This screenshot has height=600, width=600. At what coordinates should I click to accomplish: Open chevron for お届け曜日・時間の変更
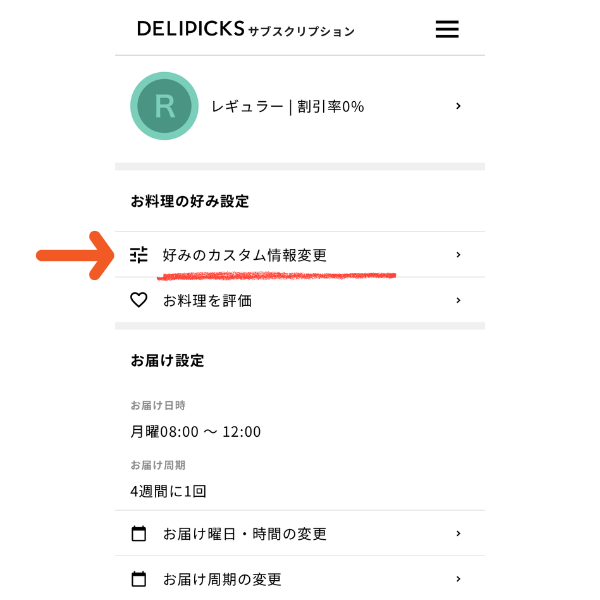pyautogui.click(x=458, y=534)
